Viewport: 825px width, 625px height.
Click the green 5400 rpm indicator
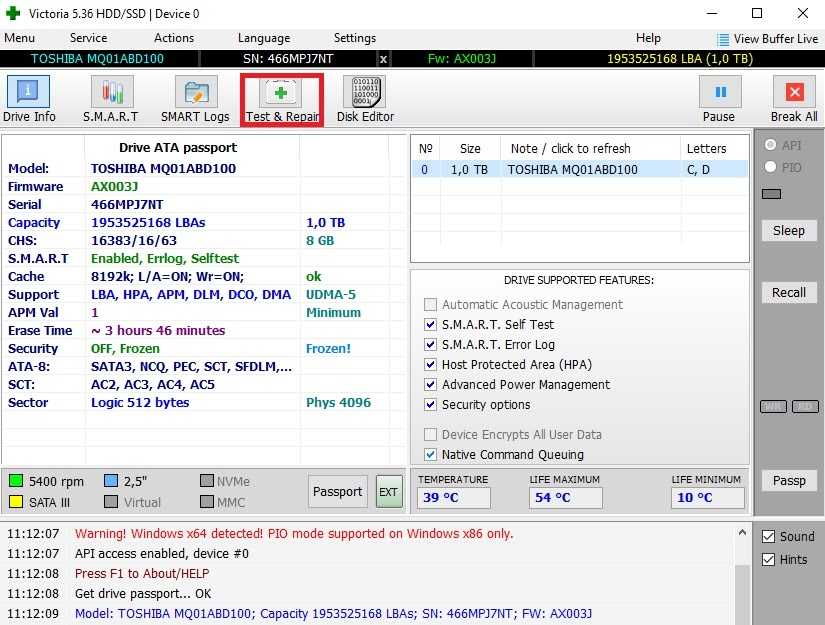[16, 481]
